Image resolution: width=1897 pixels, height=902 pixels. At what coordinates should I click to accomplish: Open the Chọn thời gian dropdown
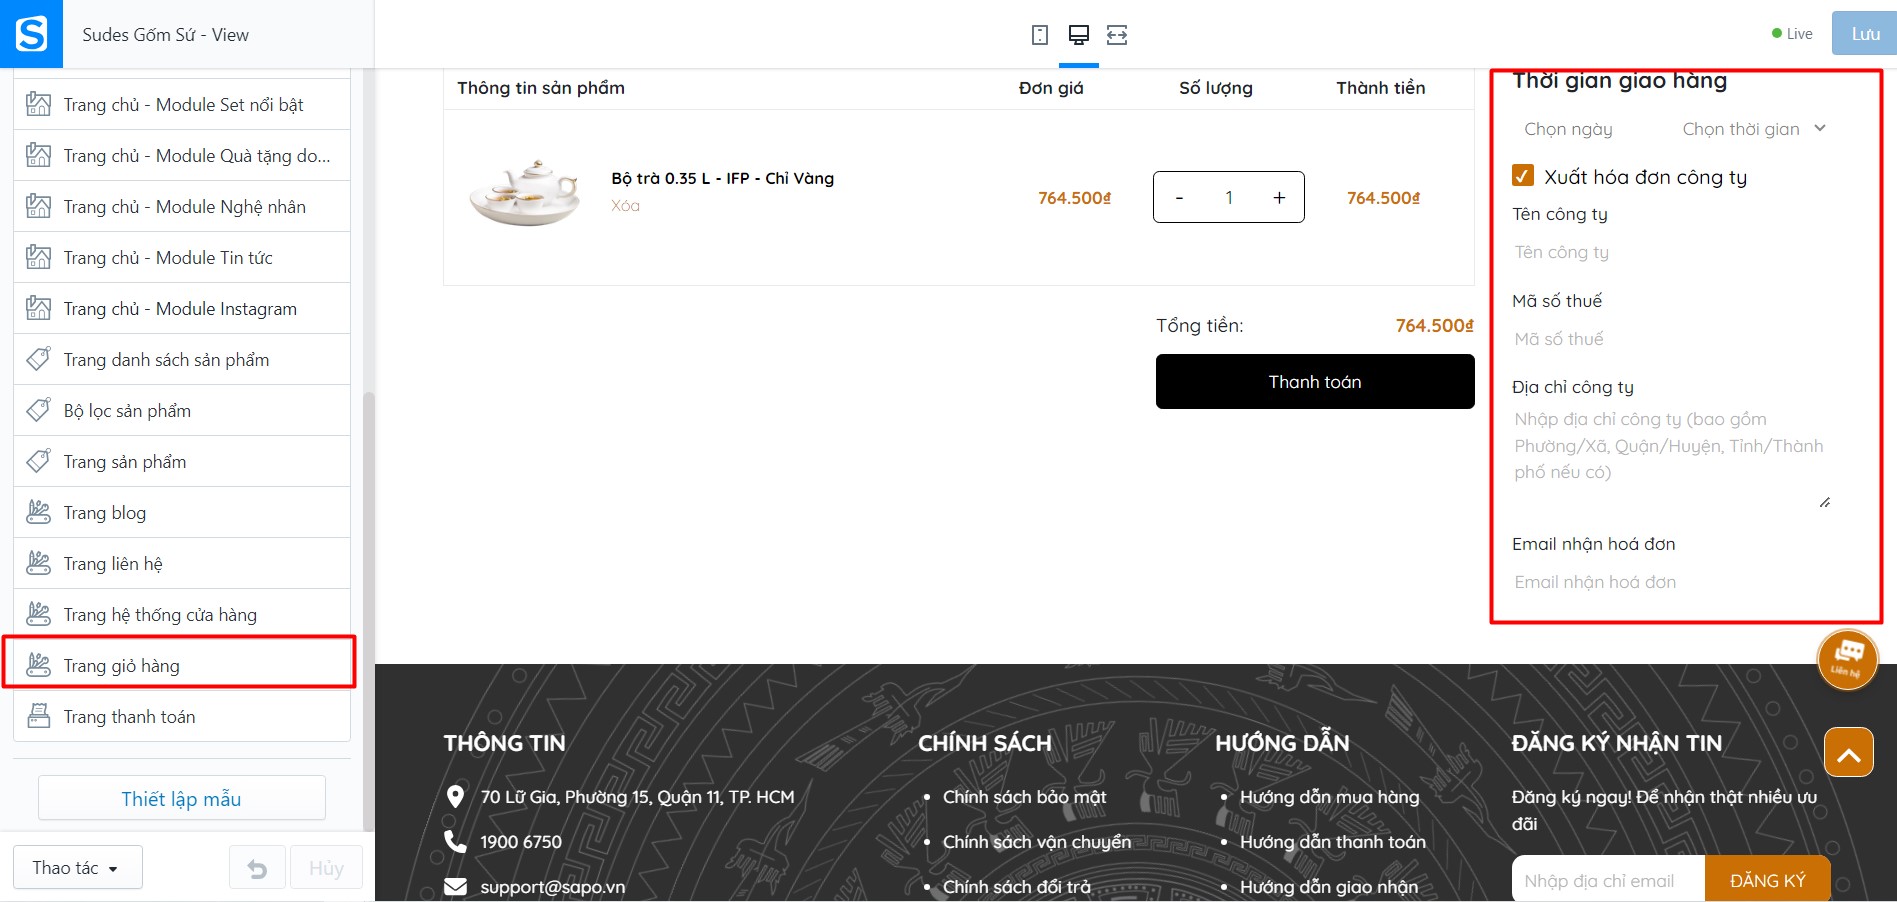point(1754,129)
